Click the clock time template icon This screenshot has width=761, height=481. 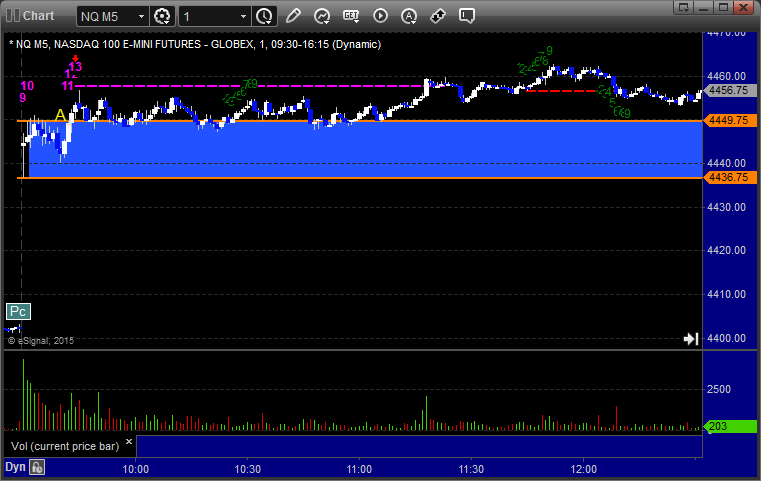pyautogui.click(x=263, y=16)
